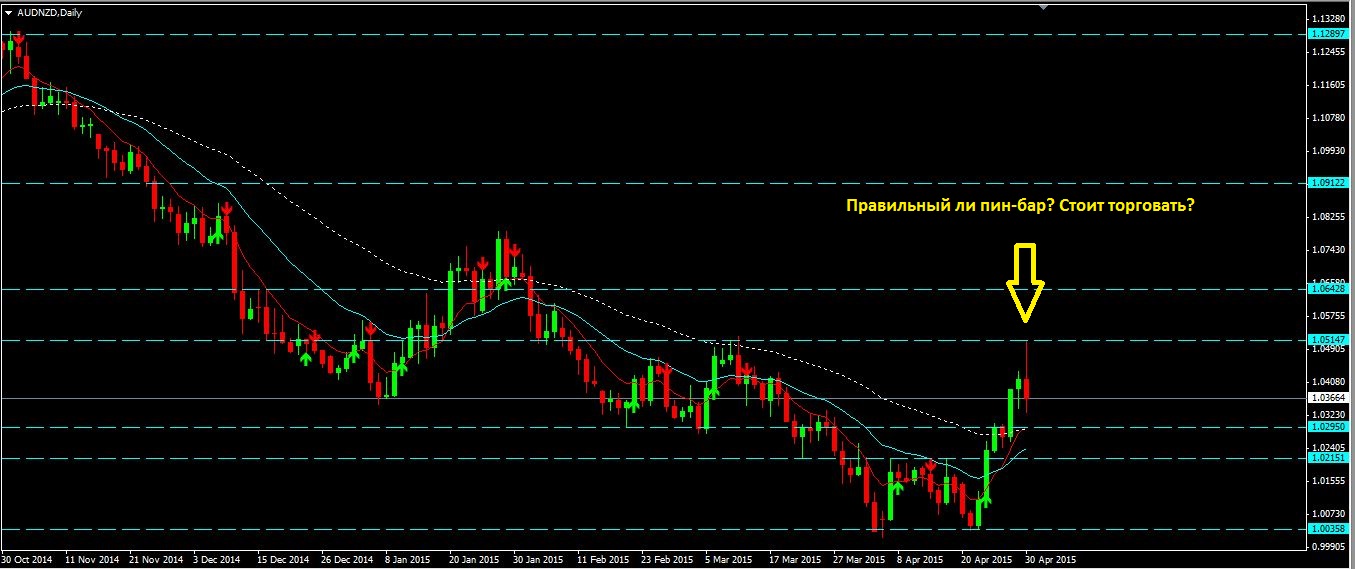
Task: Click the 15 Dec 2014 date label
Action: [x=285, y=560]
